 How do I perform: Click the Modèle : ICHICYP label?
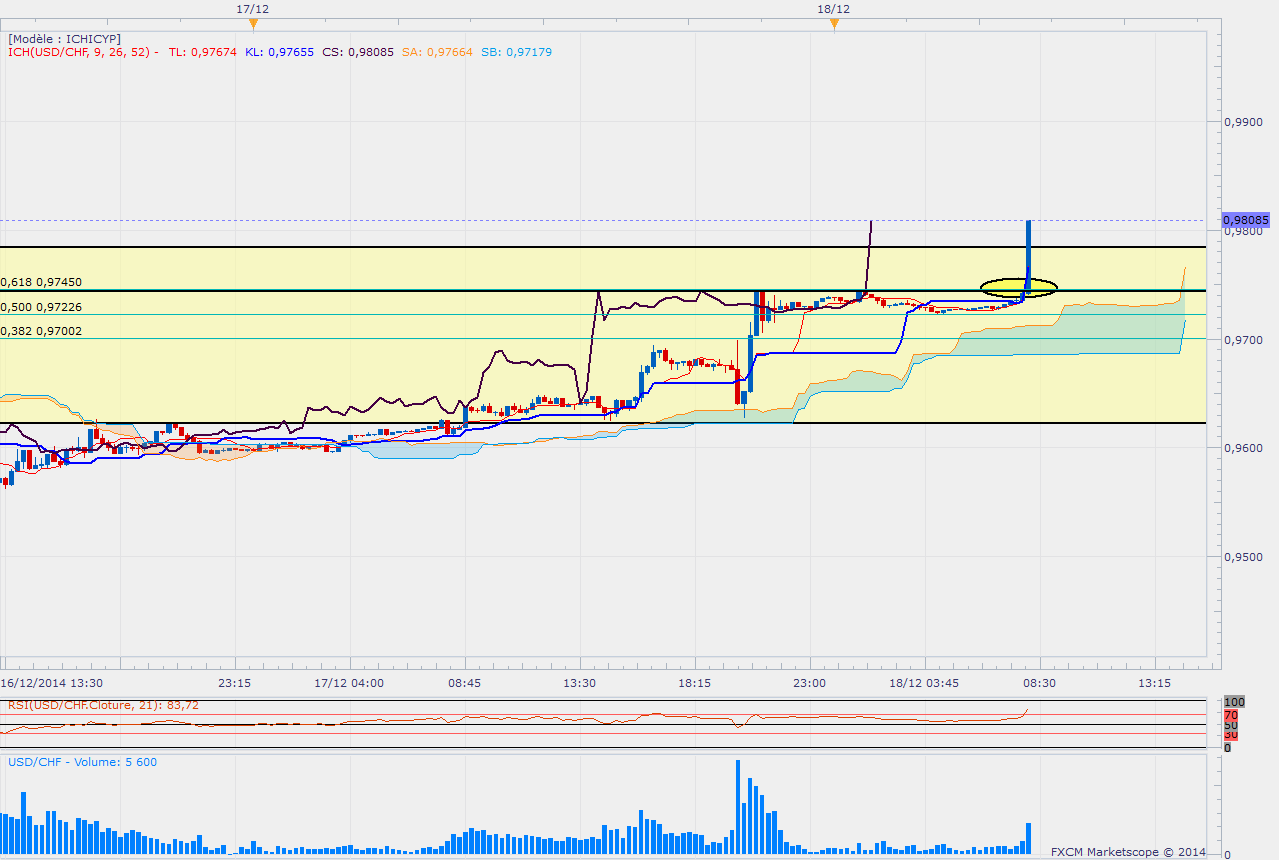tap(64, 38)
